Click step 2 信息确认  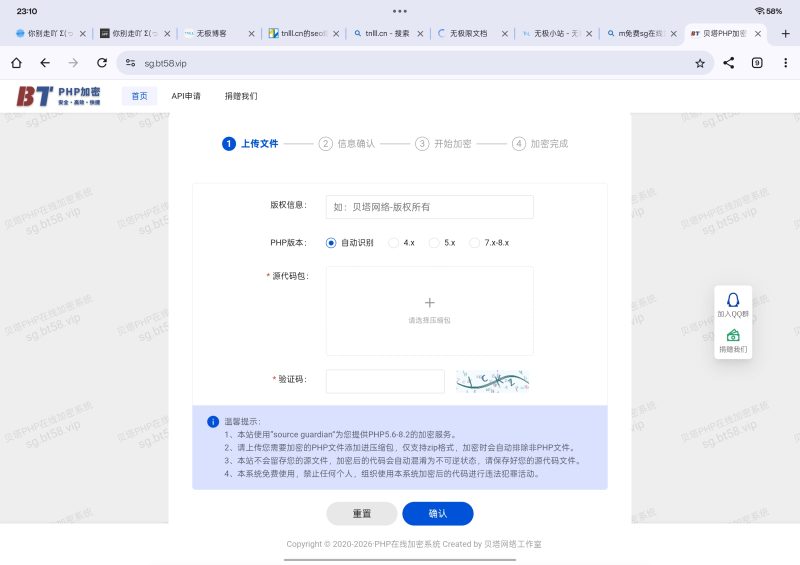347,143
